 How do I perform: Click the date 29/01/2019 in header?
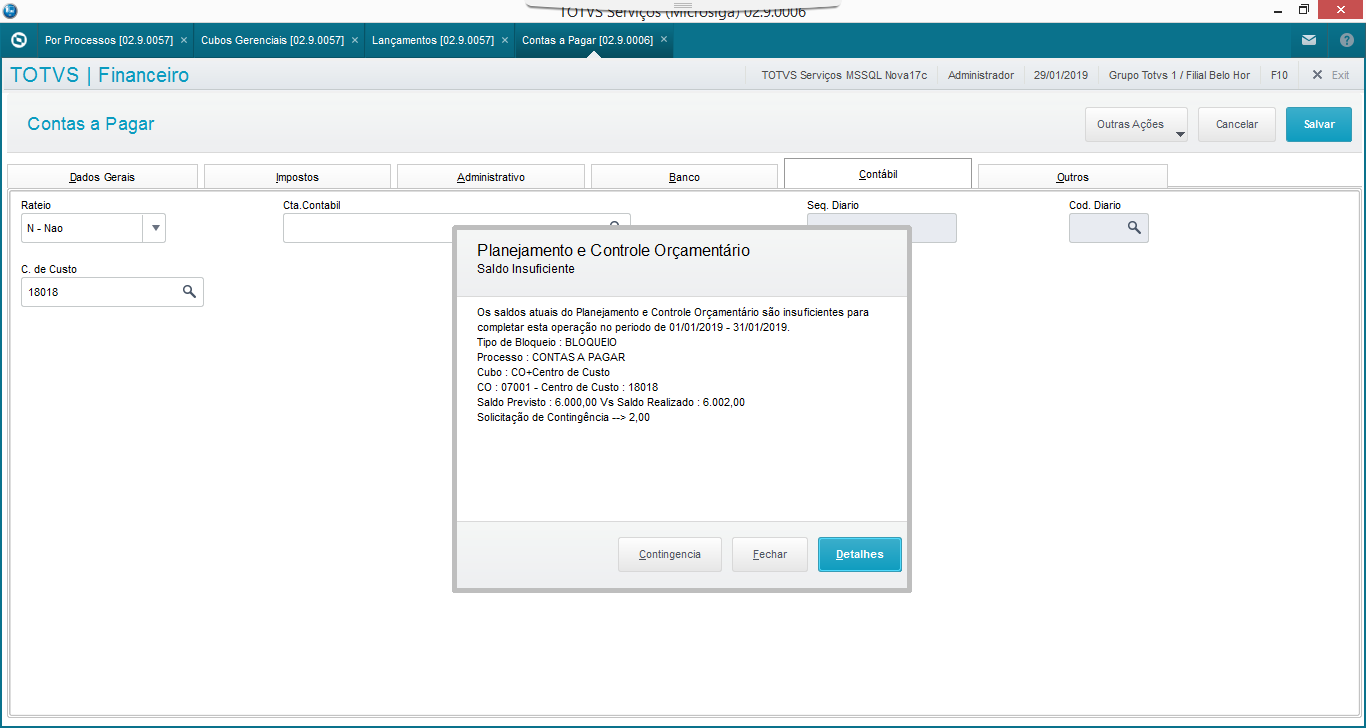coord(1060,75)
